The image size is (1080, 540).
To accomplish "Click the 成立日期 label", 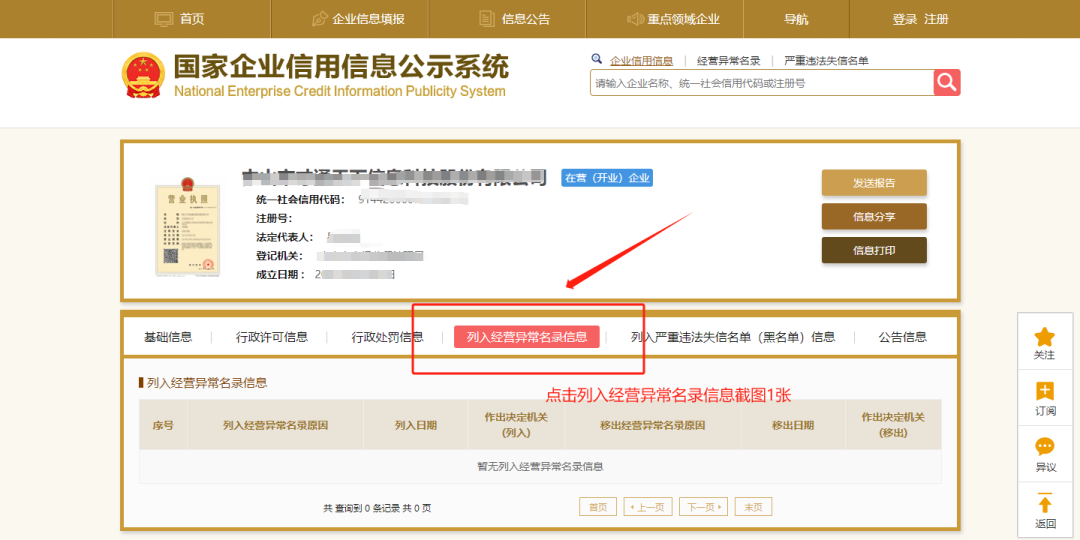I will [x=280, y=274].
